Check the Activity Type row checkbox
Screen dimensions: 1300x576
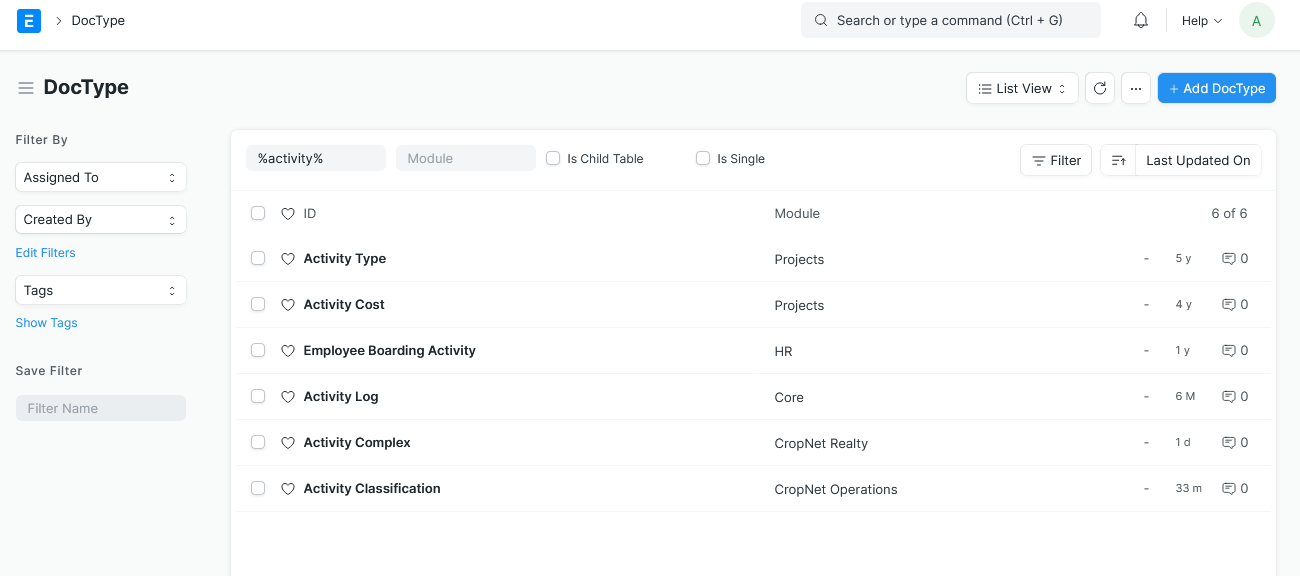[x=258, y=258]
